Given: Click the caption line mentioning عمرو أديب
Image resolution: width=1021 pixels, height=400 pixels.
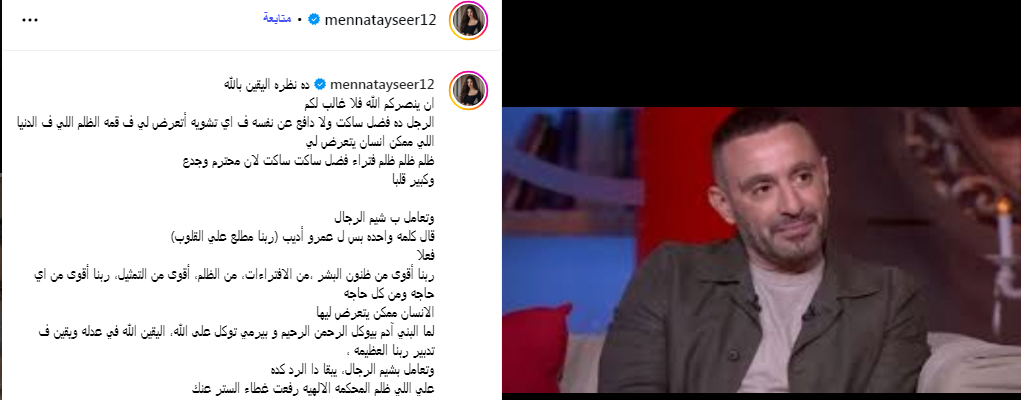Looking at the screenshot, I should click(303, 237).
